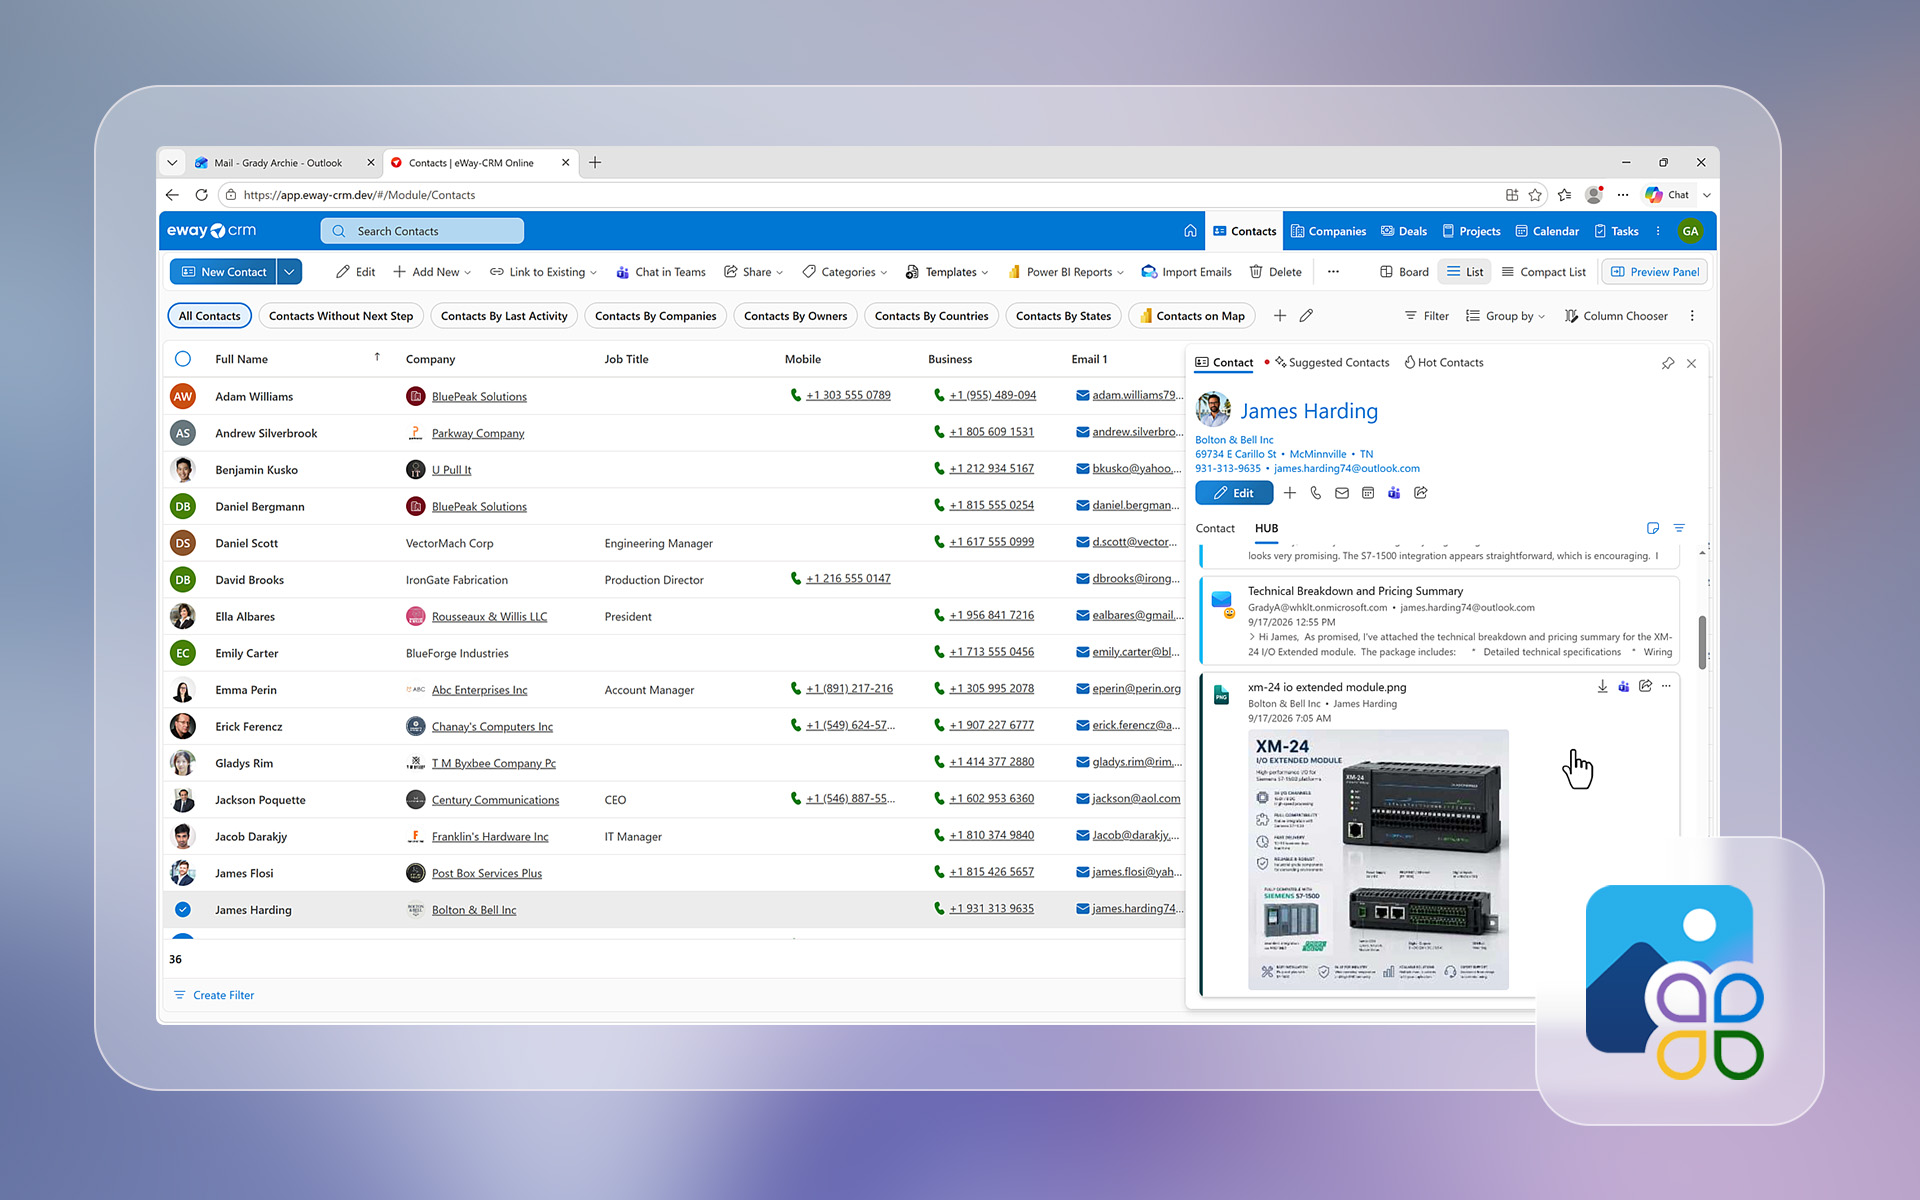This screenshot has height=1200, width=1920.
Task: Click the Teams icon beside panel Edit button
Action: [1394, 493]
